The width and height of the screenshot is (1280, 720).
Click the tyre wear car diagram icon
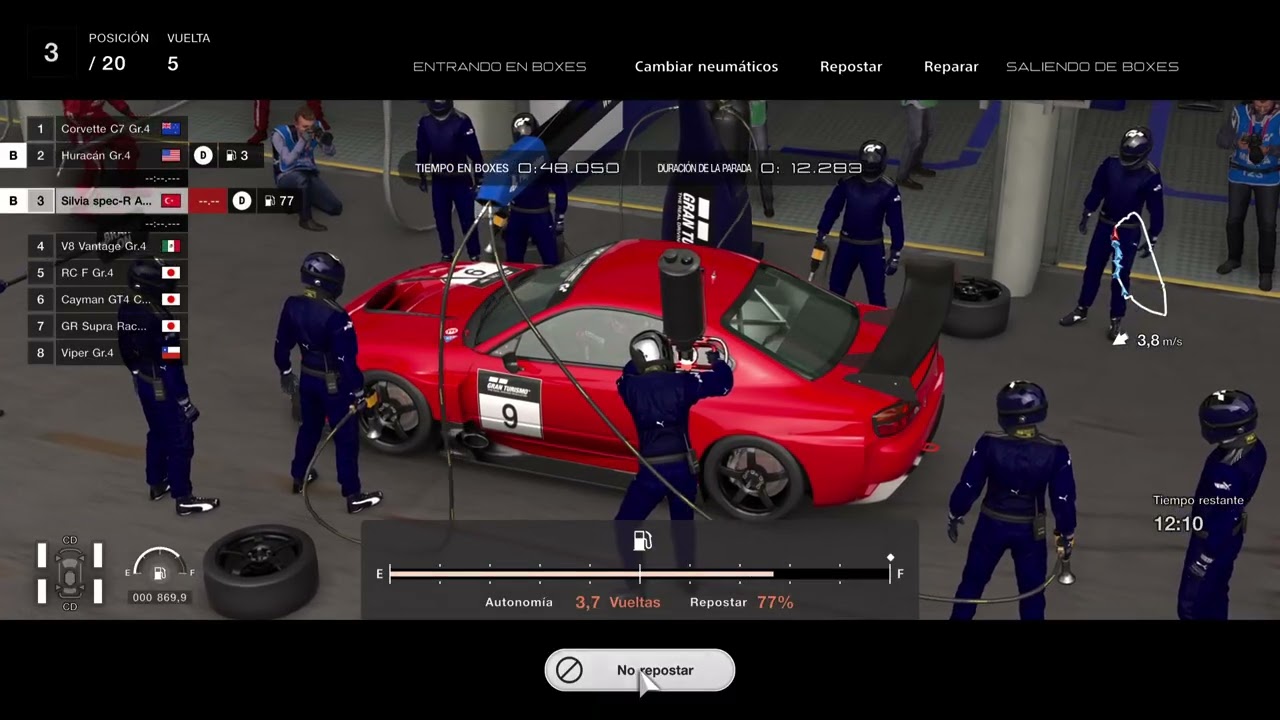click(x=70, y=573)
